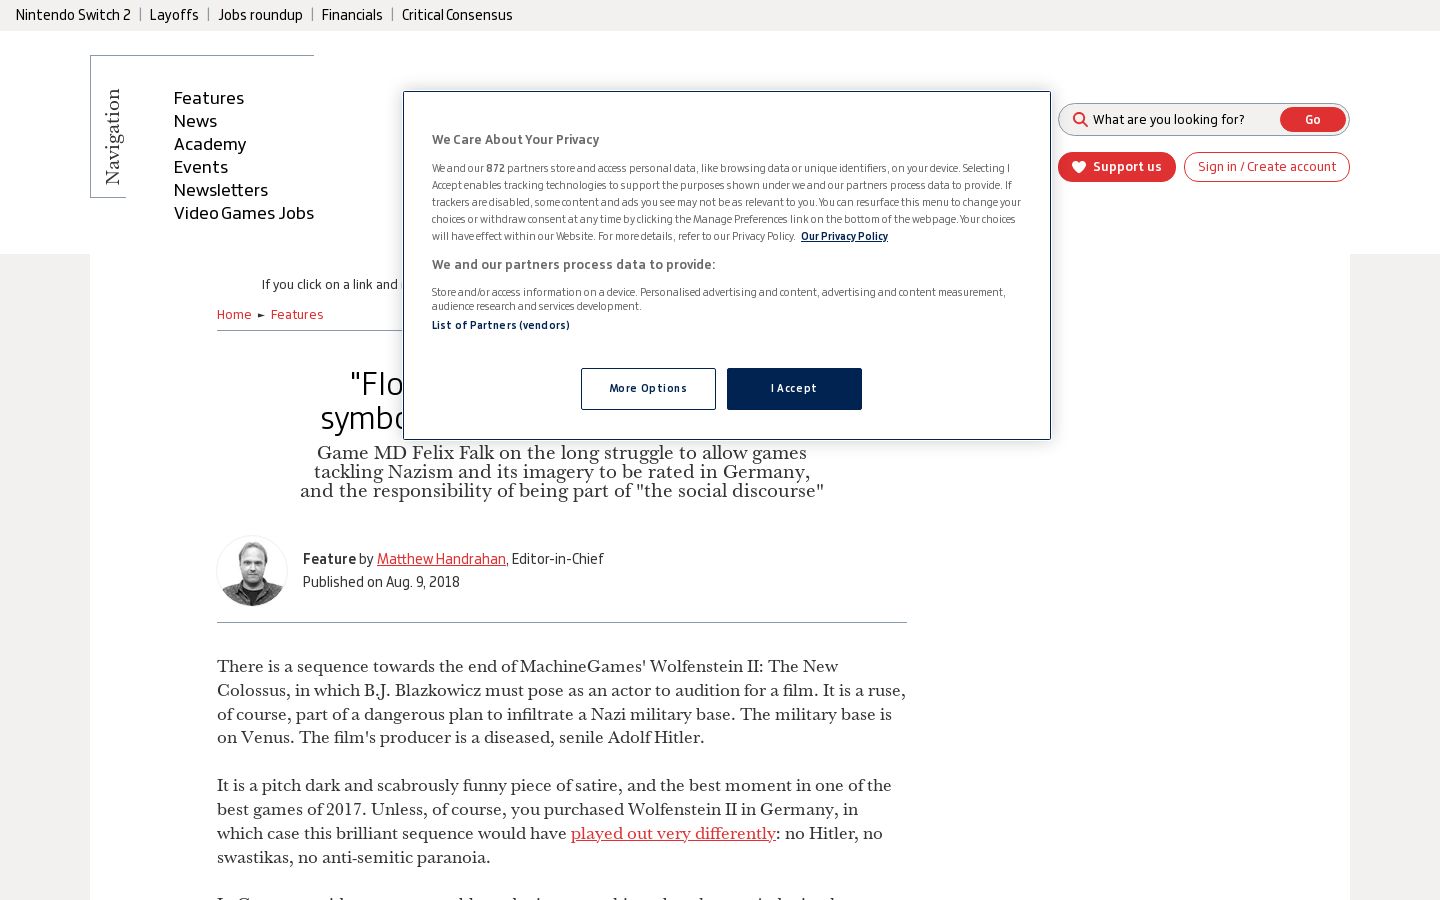The width and height of the screenshot is (1440, 900).
Task: Click the heart icon on Support us
Action: pos(1079,167)
